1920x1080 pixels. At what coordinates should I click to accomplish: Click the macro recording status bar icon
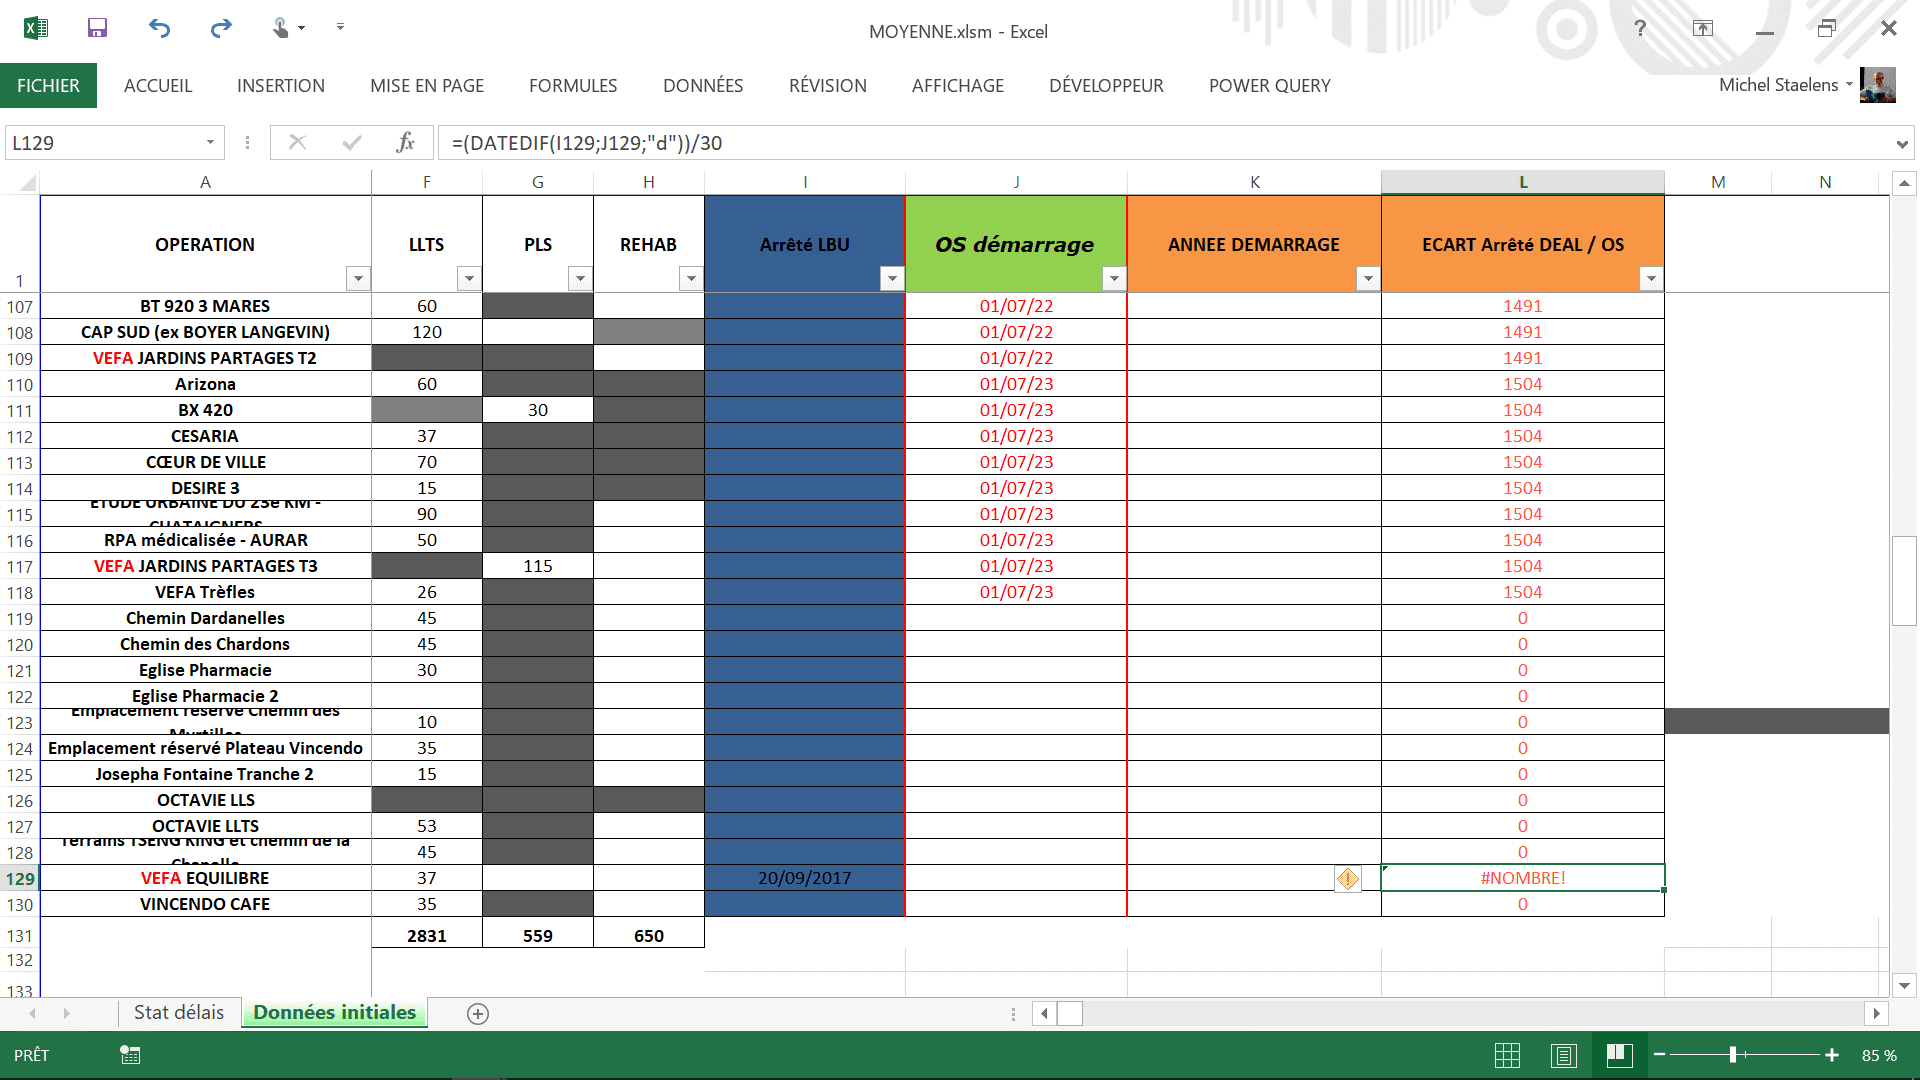130,1055
